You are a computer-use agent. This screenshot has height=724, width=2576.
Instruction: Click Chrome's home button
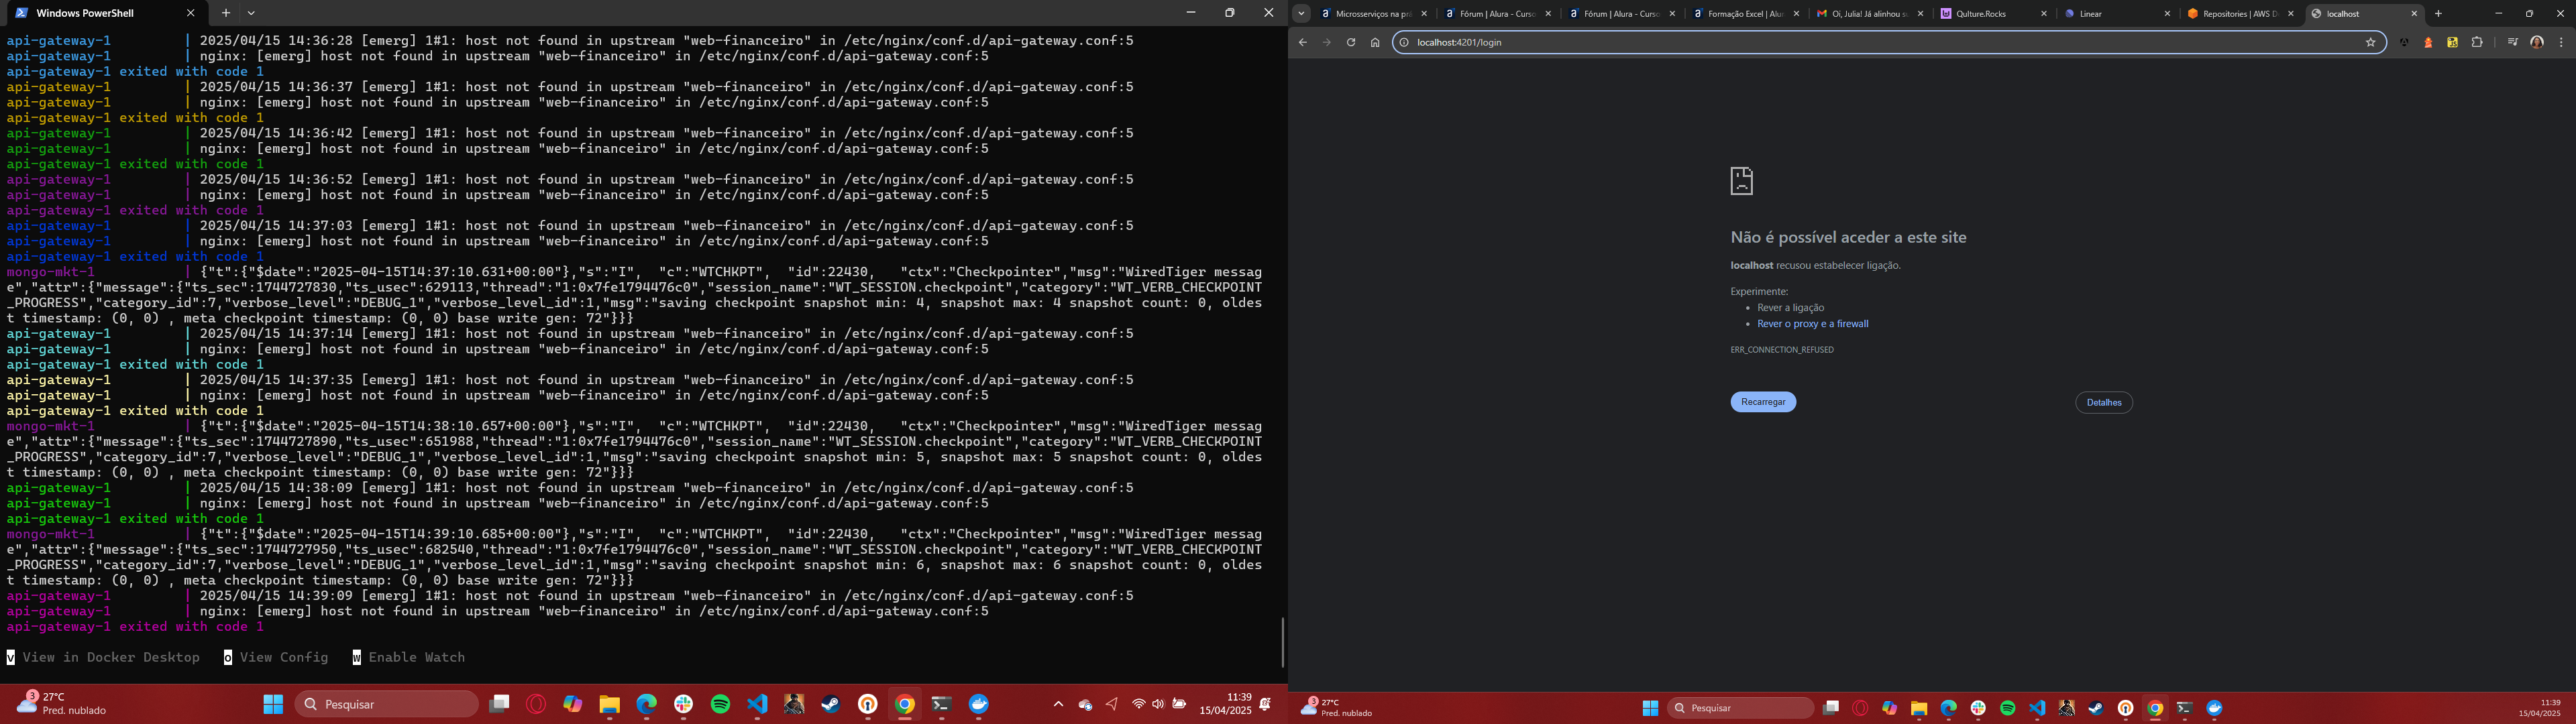coord(1375,42)
